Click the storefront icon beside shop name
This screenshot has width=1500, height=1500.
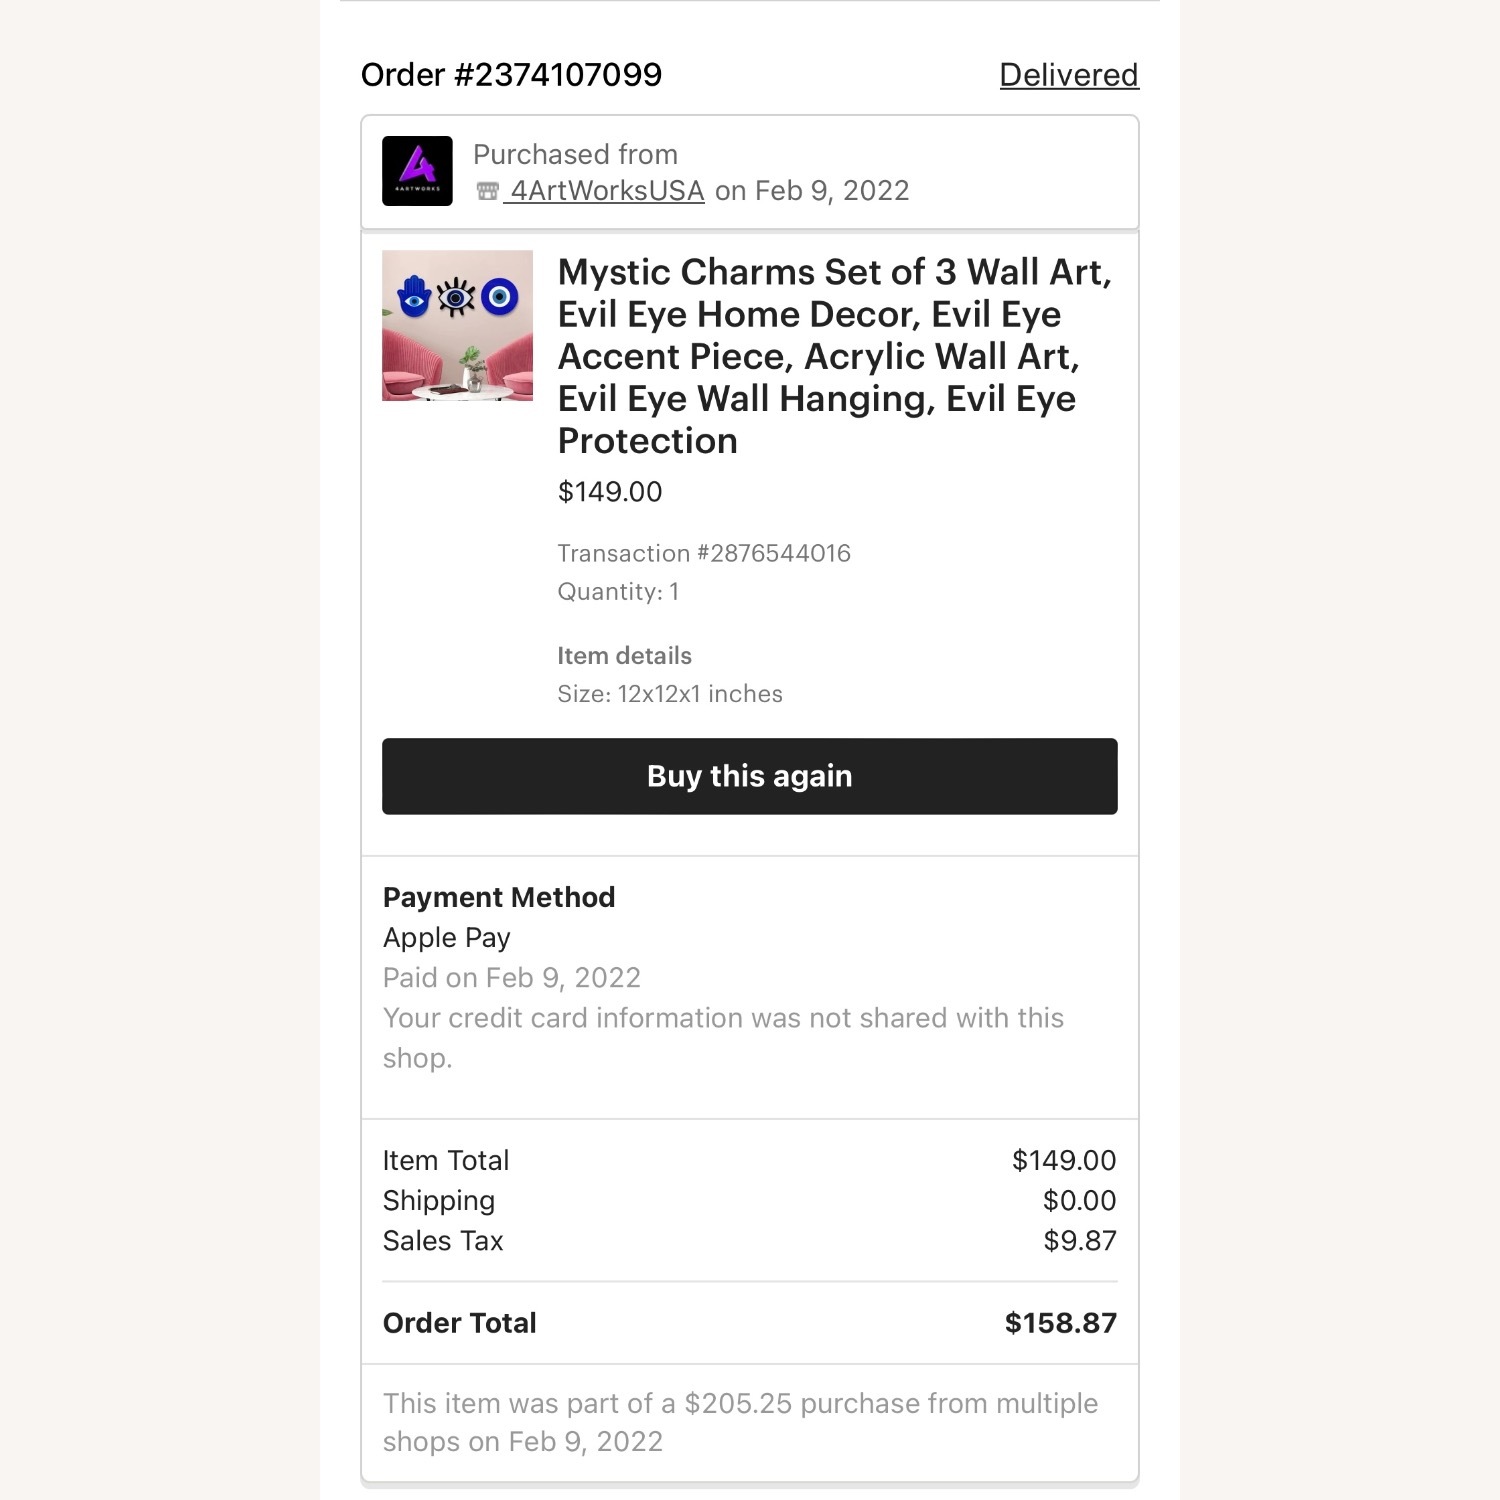click(x=487, y=191)
